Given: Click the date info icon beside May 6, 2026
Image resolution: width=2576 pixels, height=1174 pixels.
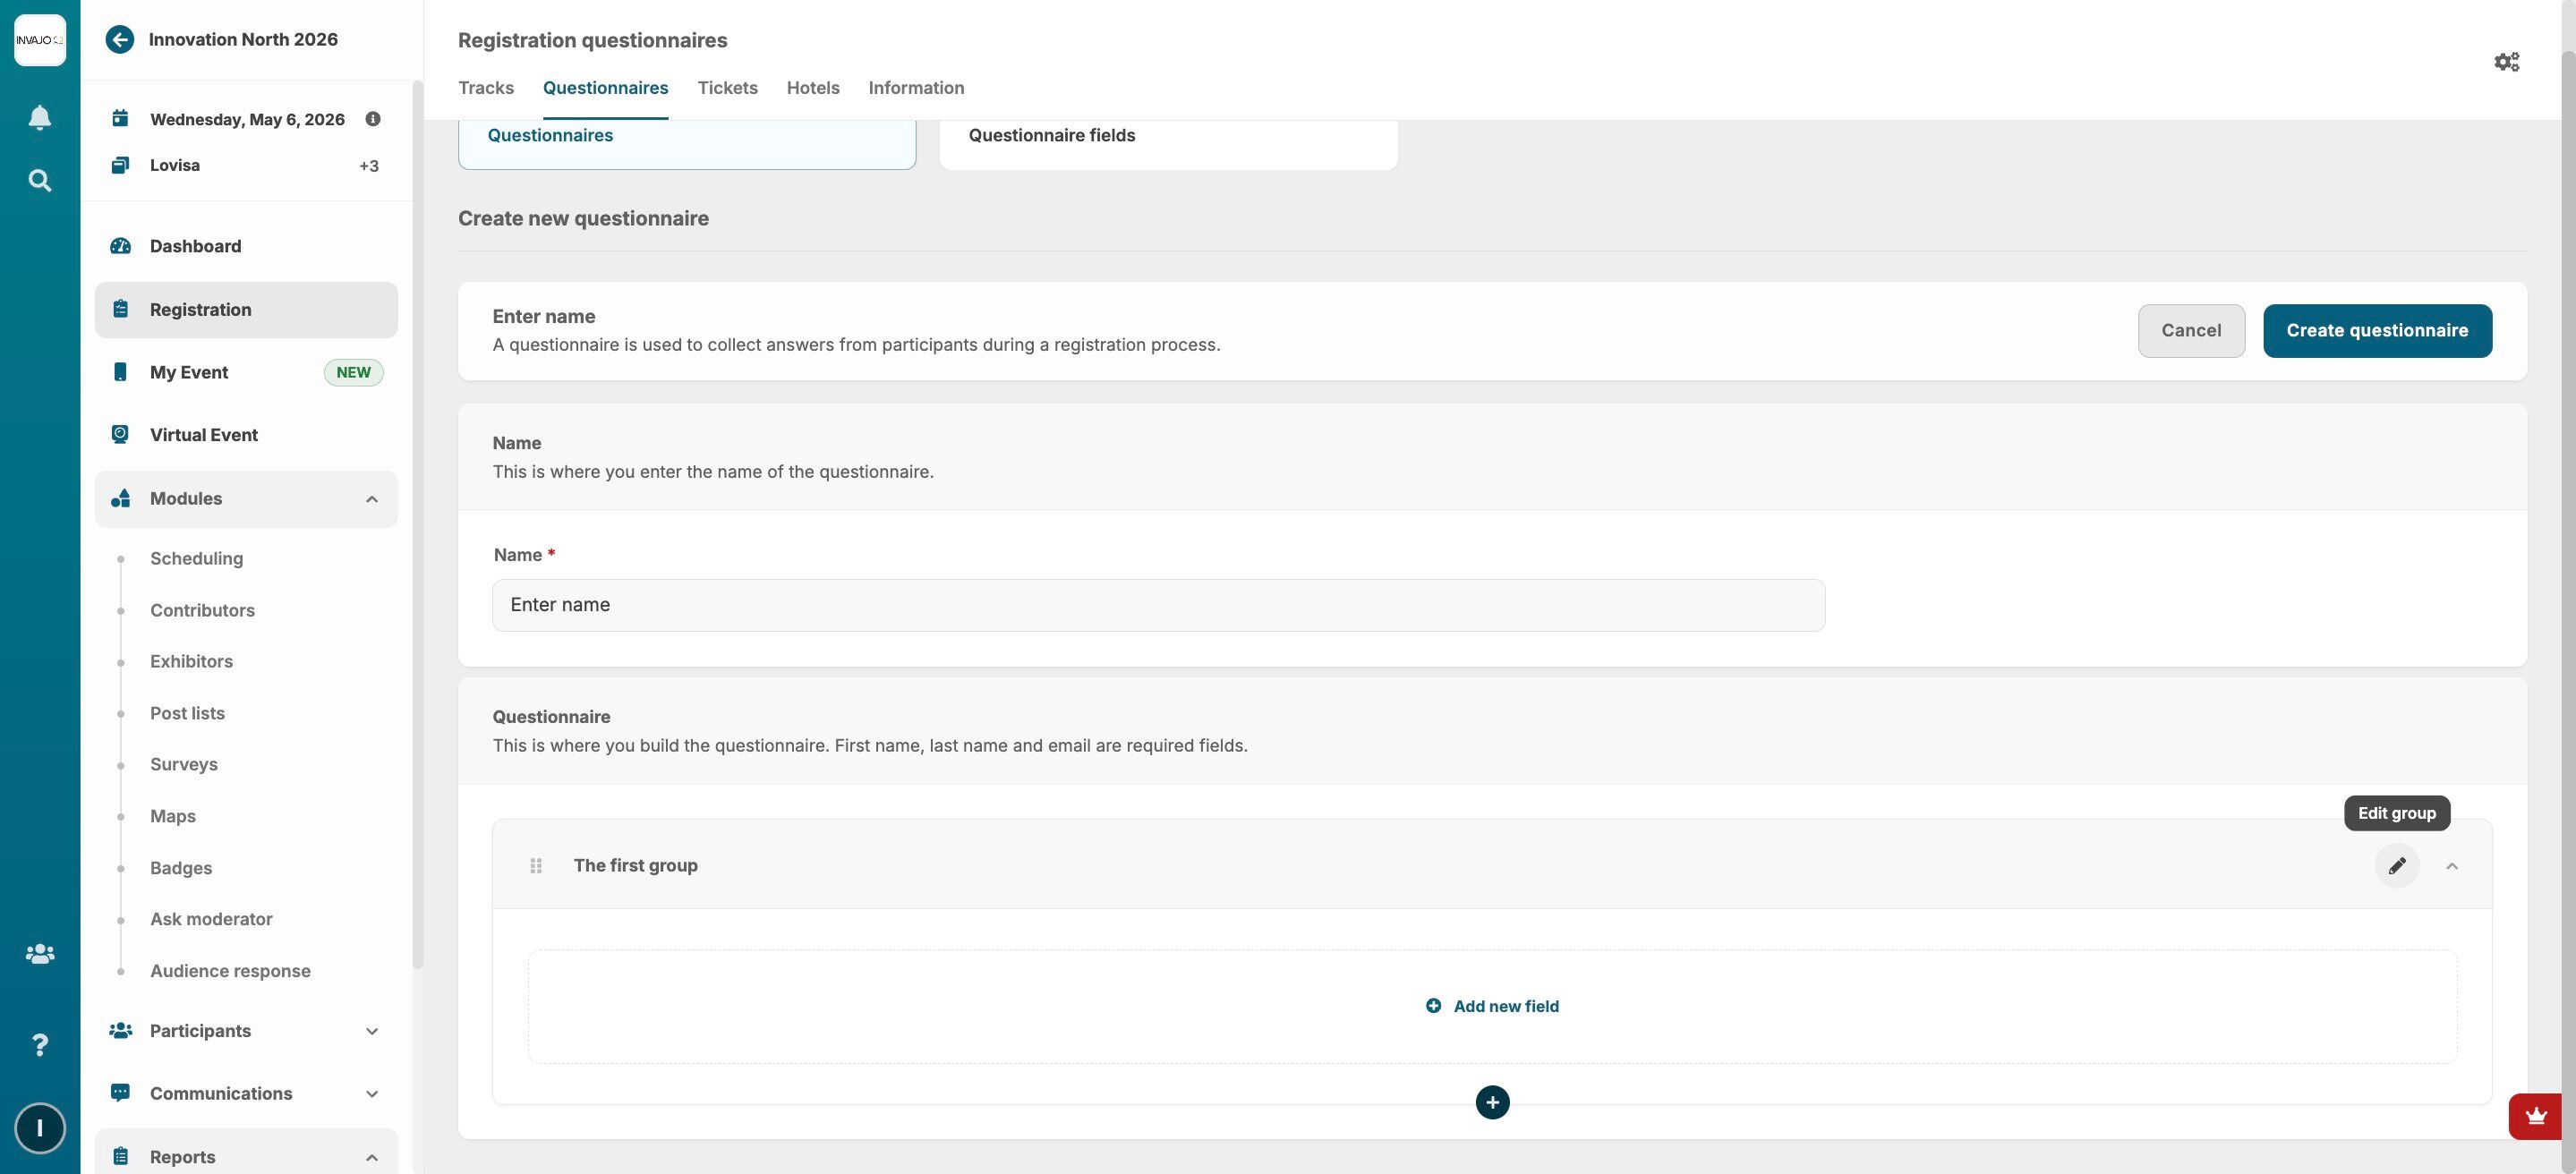Looking at the screenshot, I should (373, 119).
